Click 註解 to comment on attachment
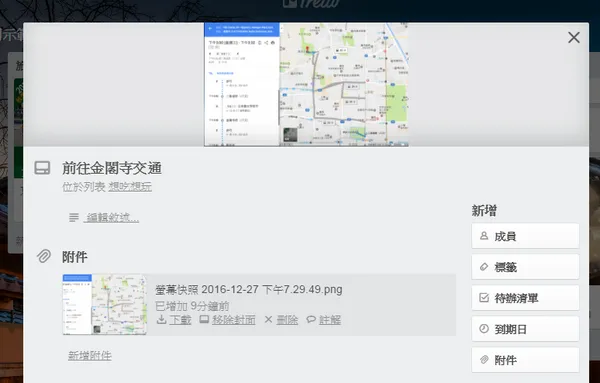 point(330,319)
